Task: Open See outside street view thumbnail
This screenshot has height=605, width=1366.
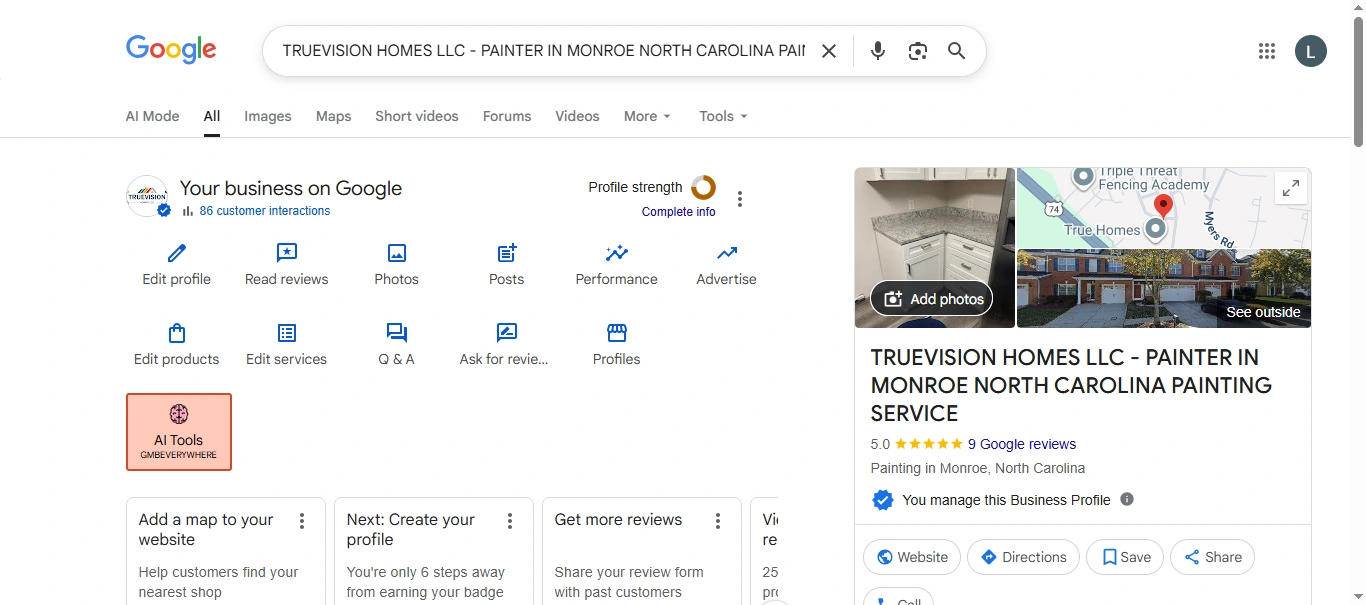Action: (x=1164, y=288)
